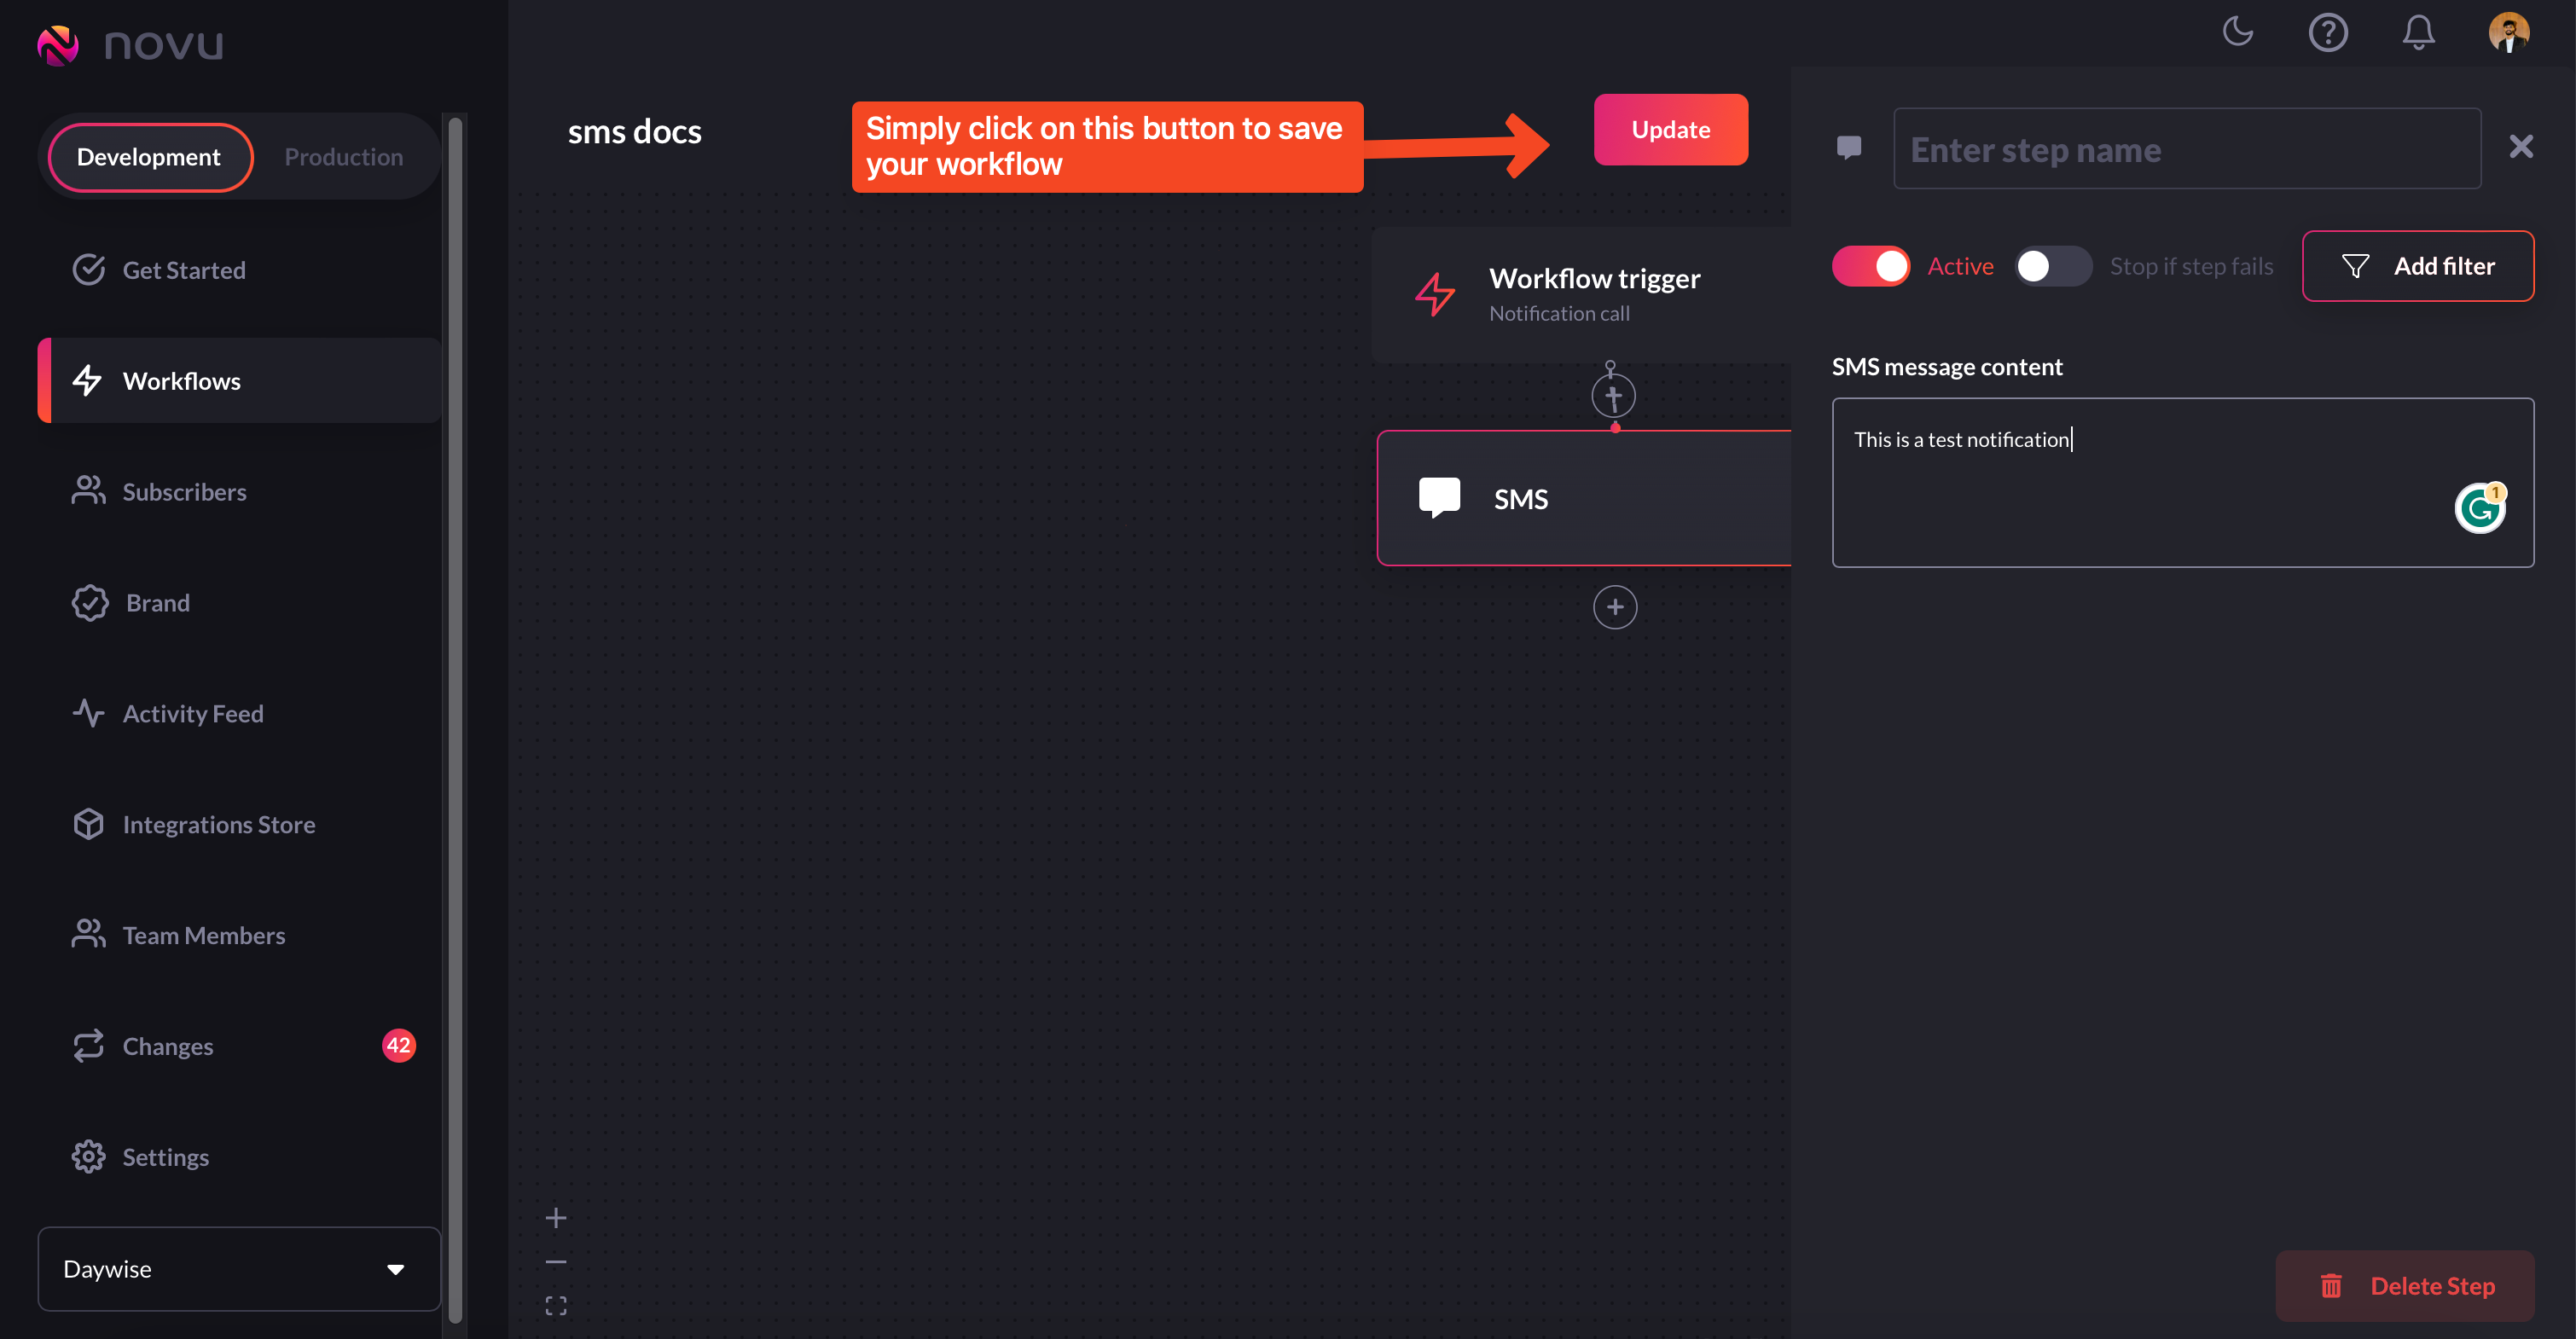Add step below the SMS node
Viewport: 2576px width, 1339px height.
pyautogui.click(x=1614, y=607)
